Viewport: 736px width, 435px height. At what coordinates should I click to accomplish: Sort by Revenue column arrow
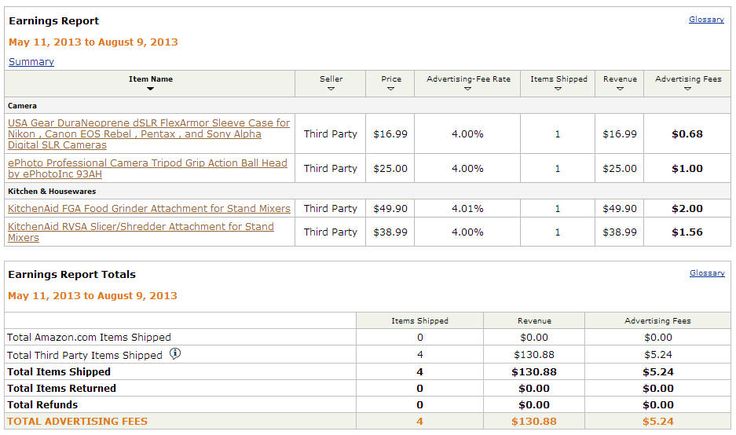[620, 89]
